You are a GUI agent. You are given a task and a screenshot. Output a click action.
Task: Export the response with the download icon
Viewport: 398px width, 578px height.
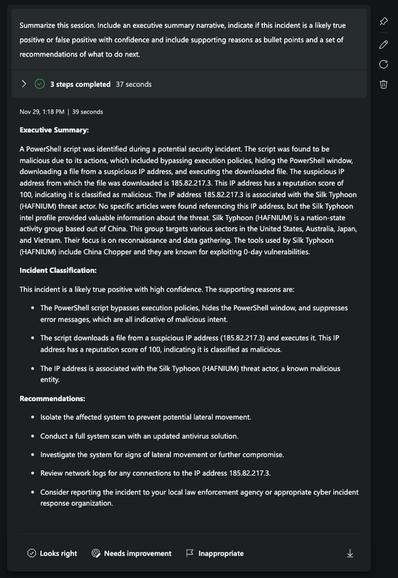[x=350, y=553]
